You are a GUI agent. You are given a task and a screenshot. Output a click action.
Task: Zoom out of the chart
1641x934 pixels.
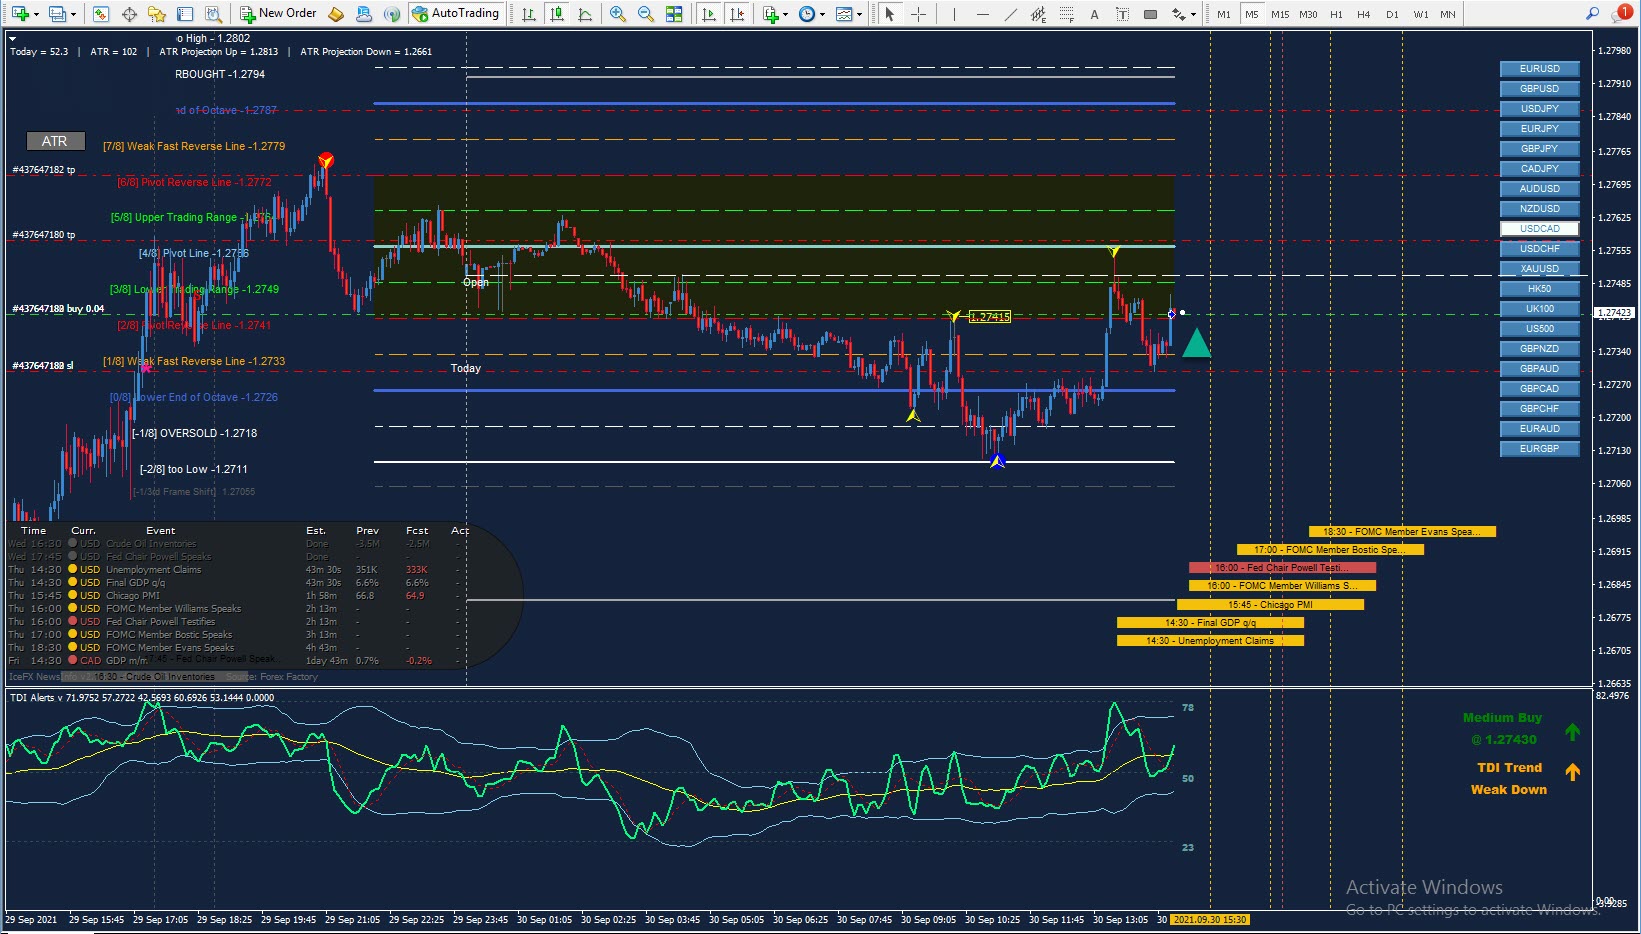click(x=646, y=14)
